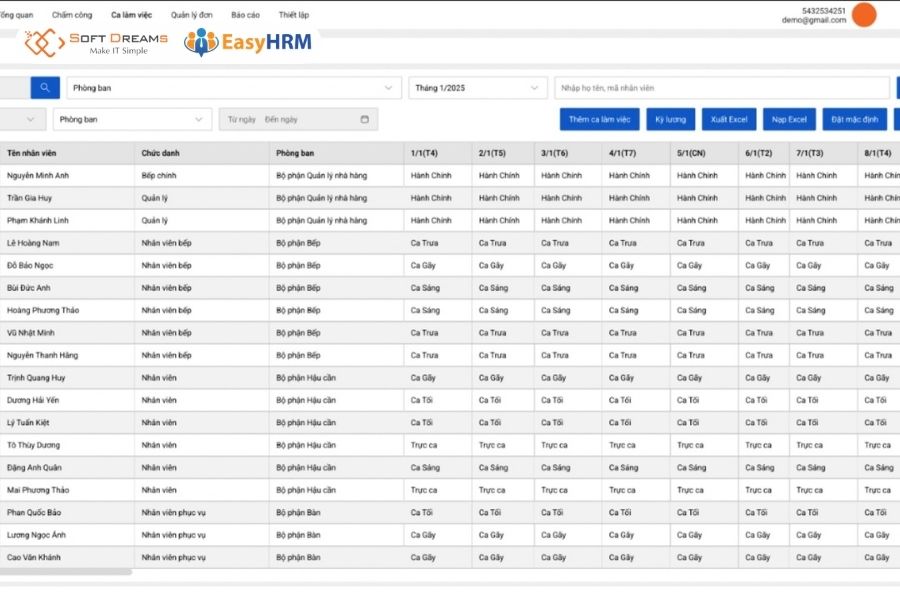The image size is (900, 600).
Task: Open the calendar icon in date range field
Action: click(x=364, y=119)
